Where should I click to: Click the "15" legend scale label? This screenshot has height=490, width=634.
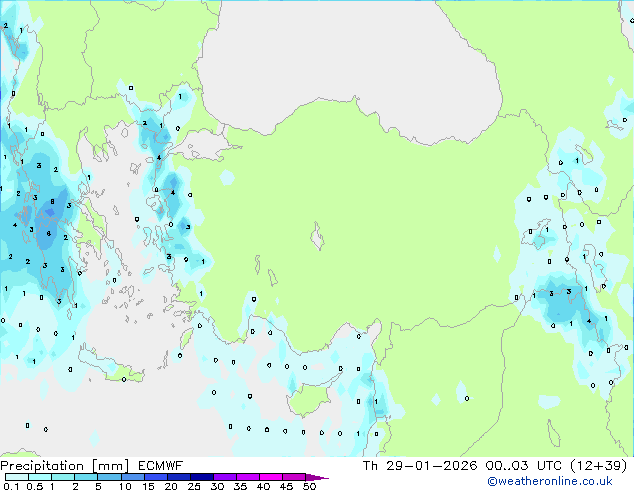[148, 486]
